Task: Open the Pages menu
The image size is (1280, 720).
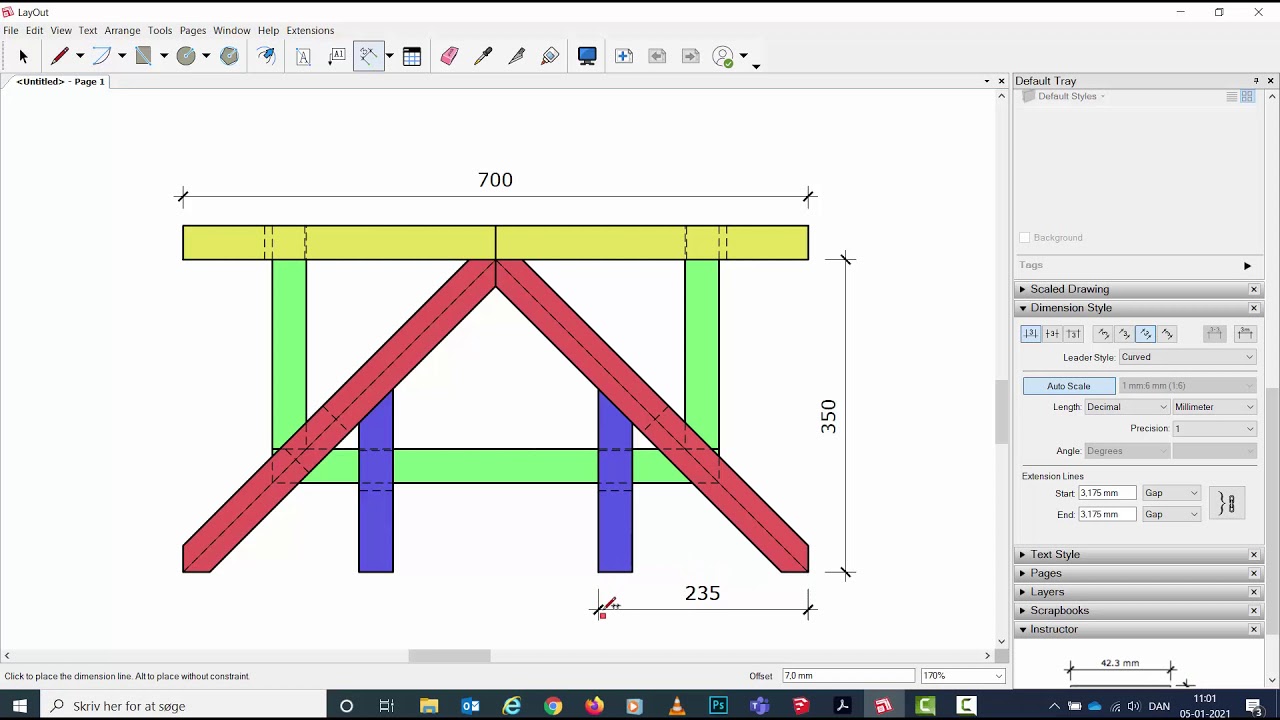Action: coord(193,30)
